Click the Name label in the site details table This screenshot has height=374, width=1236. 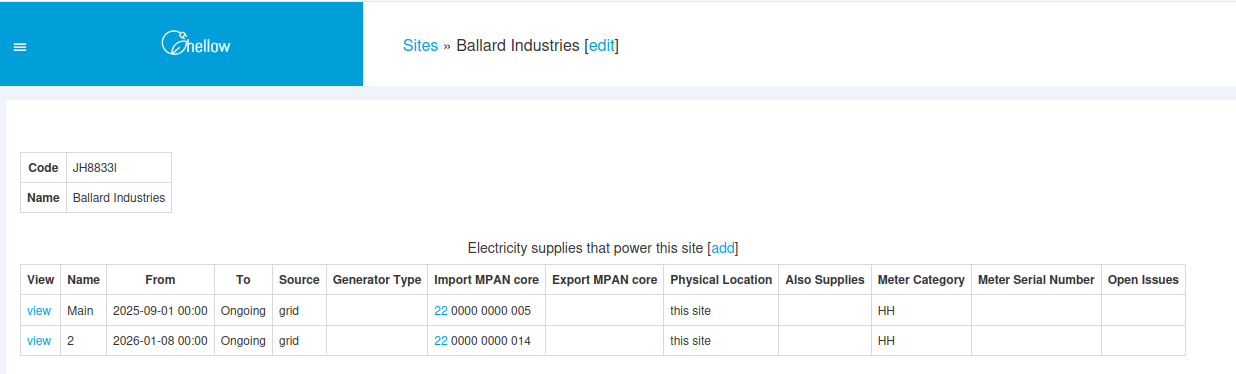[43, 198]
